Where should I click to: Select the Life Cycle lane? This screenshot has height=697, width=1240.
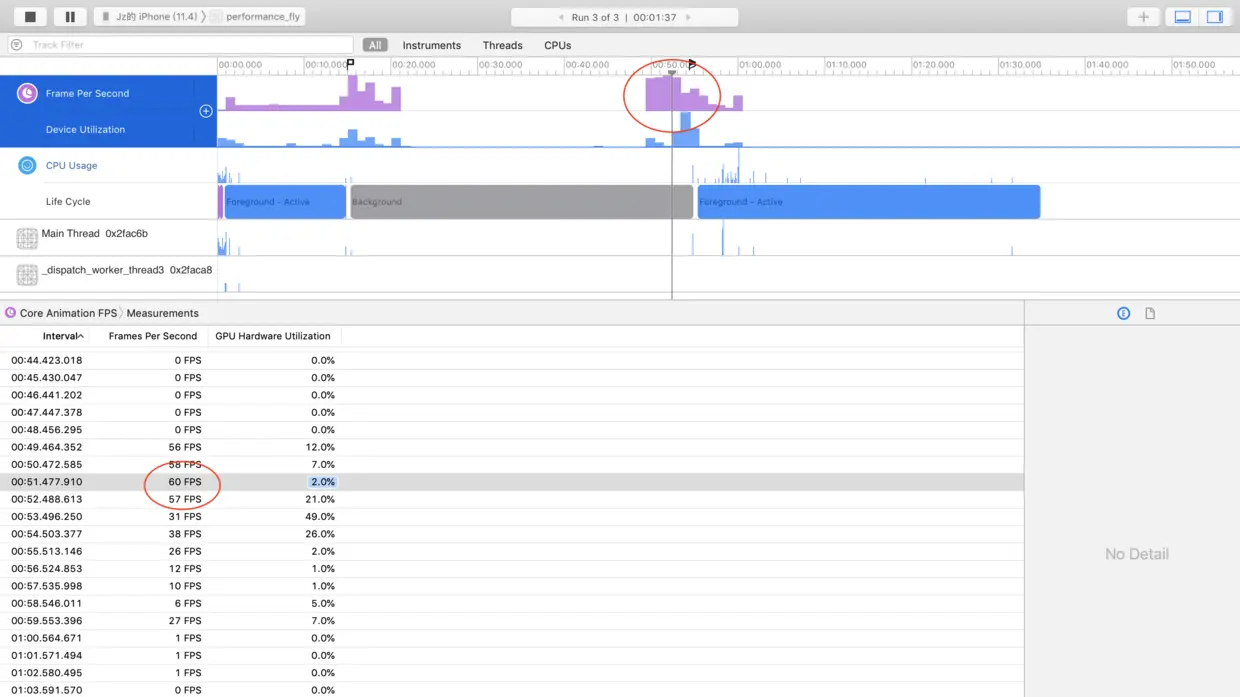(68, 201)
